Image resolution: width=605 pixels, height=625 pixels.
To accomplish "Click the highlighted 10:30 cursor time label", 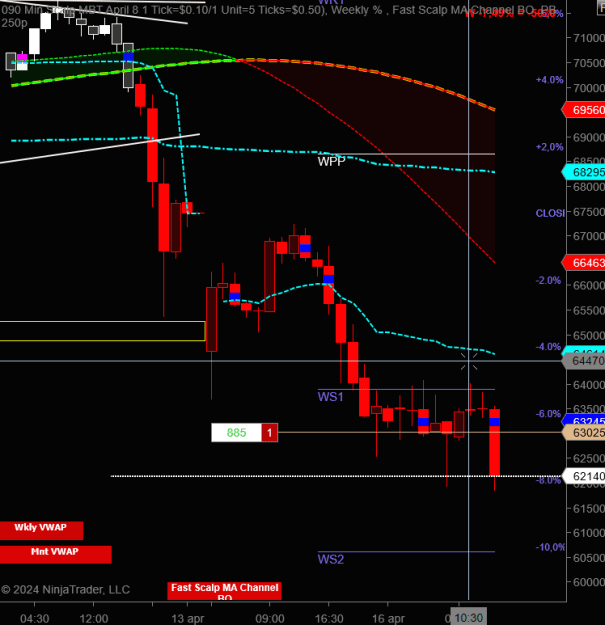I will 469,618.
